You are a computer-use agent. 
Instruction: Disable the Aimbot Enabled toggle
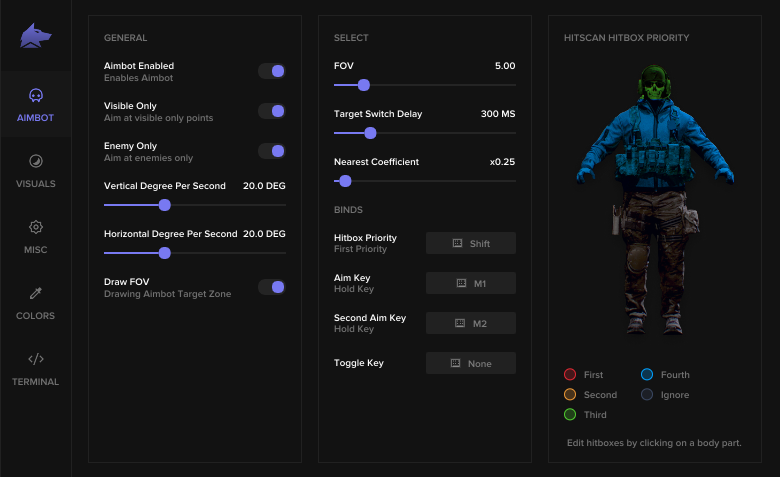pyautogui.click(x=272, y=71)
